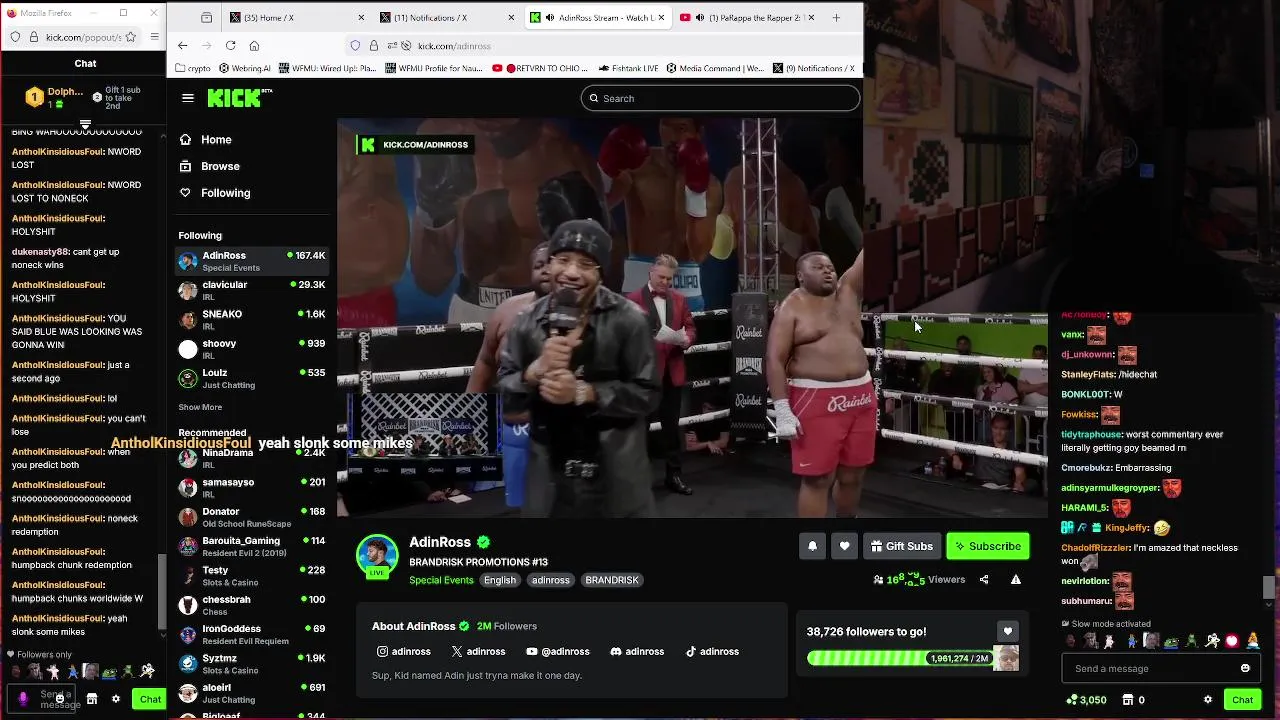Open emoji picker in popout chat
Image resolution: width=1280 pixels, height=720 pixels.
pyautogui.click(x=60, y=698)
